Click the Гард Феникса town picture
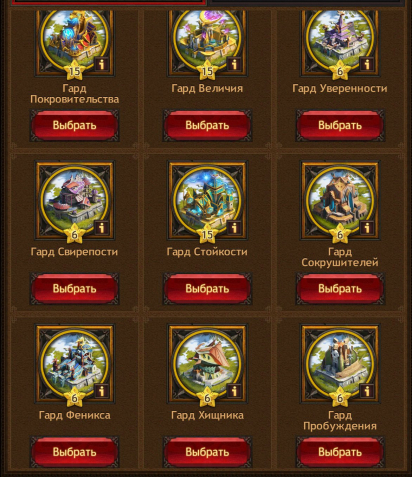 point(74,363)
